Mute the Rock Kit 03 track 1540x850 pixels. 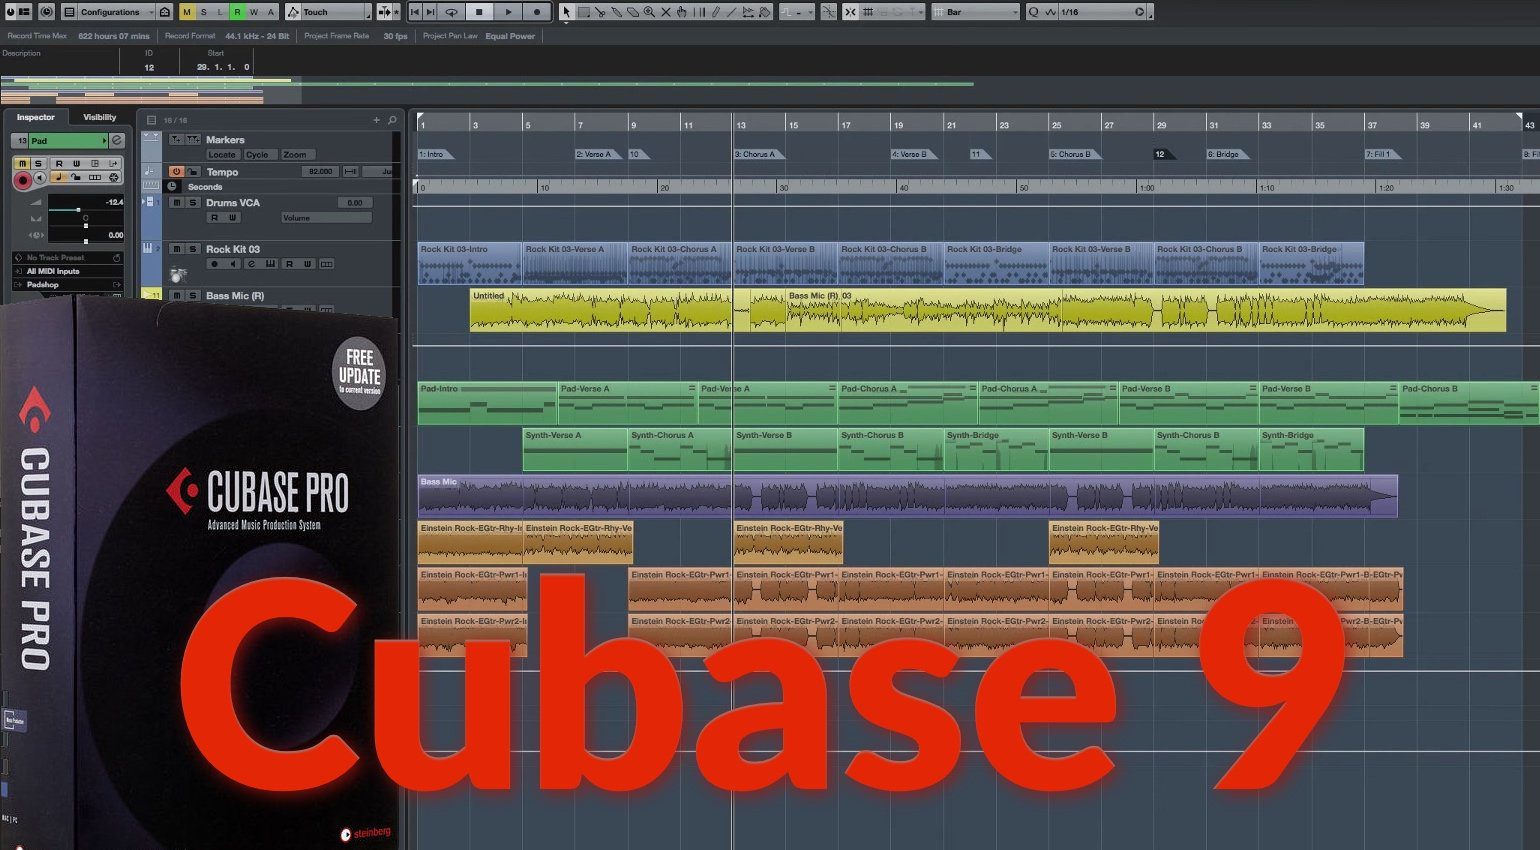click(x=177, y=249)
